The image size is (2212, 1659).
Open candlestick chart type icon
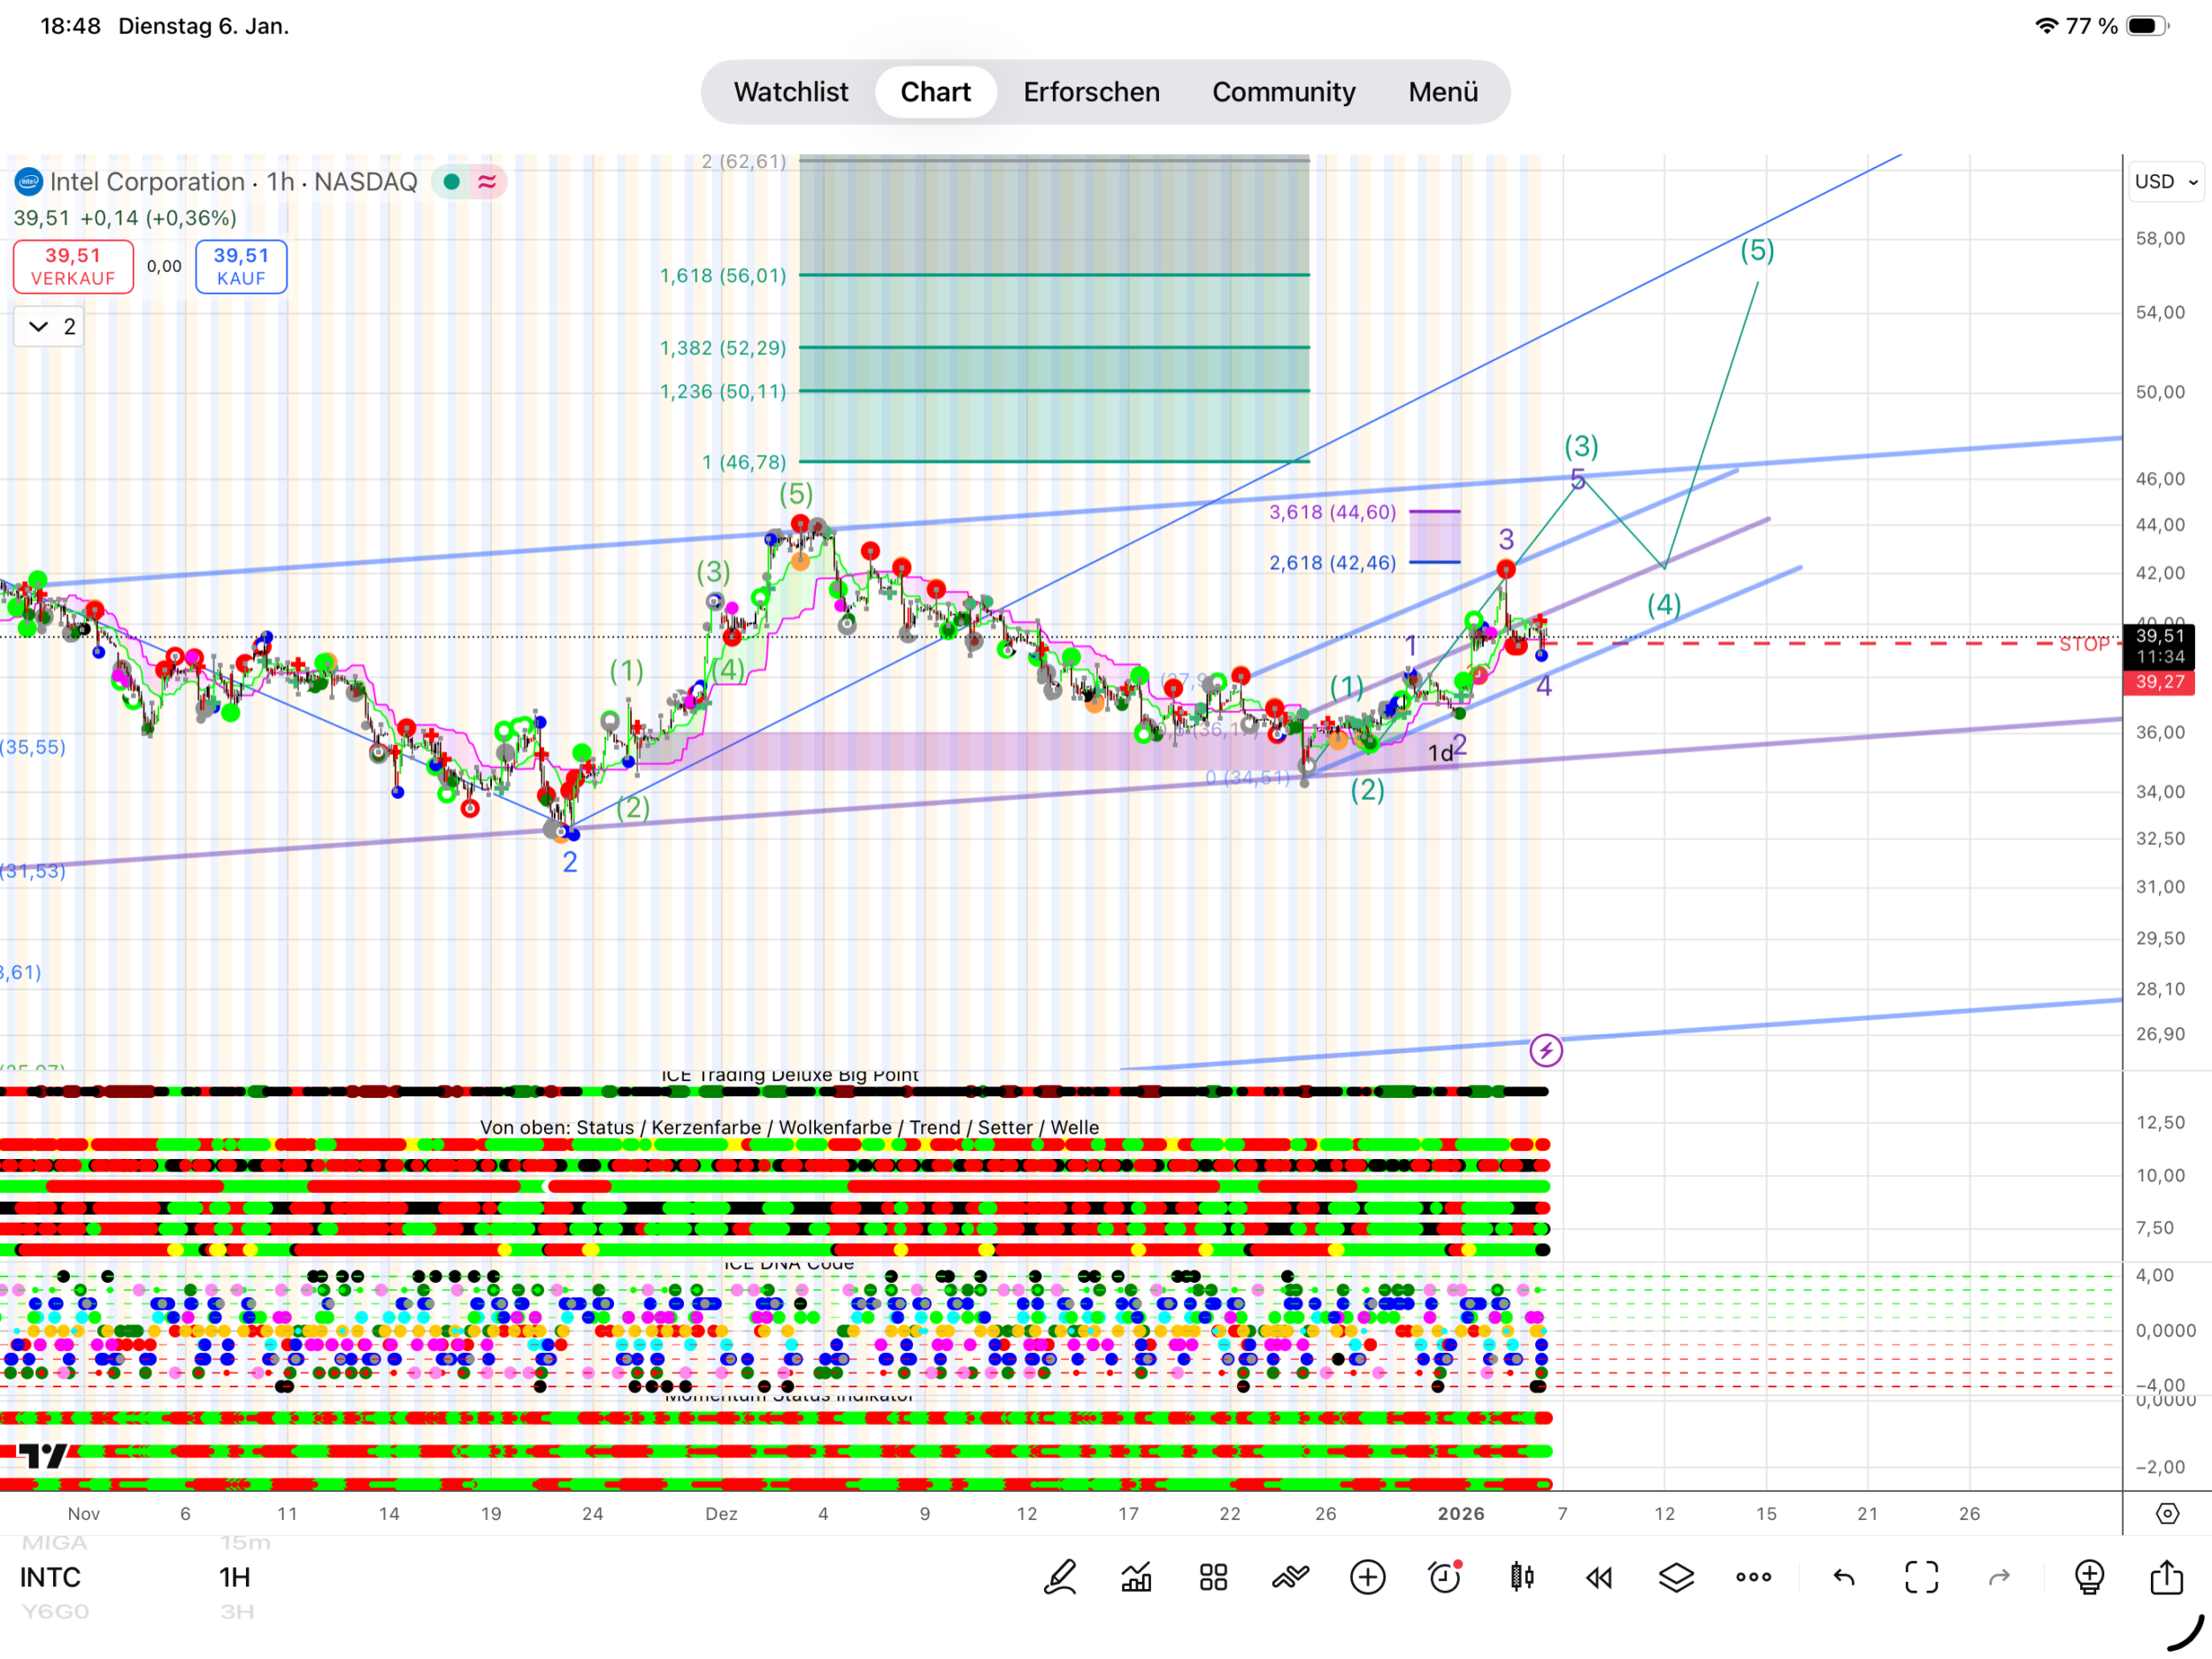tap(1521, 1578)
